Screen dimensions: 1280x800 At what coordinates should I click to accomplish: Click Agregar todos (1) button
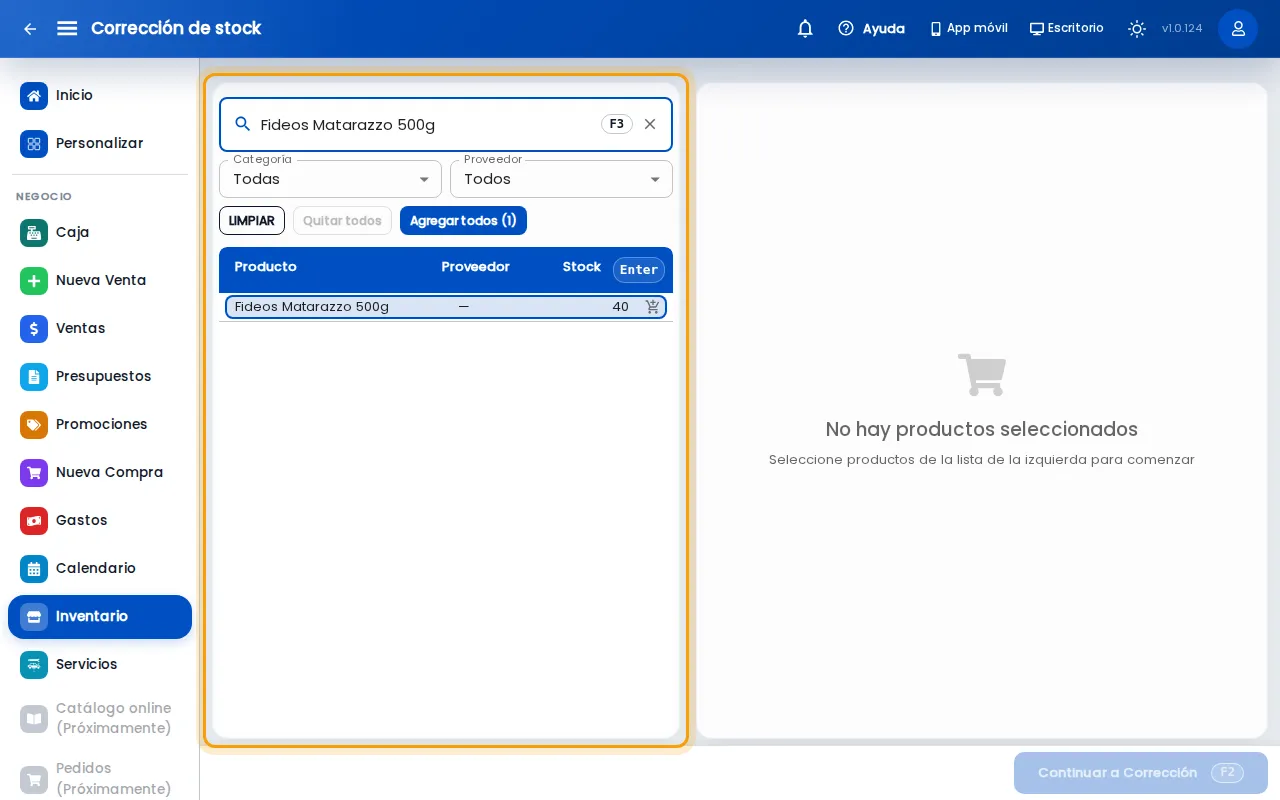tap(463, 221)
